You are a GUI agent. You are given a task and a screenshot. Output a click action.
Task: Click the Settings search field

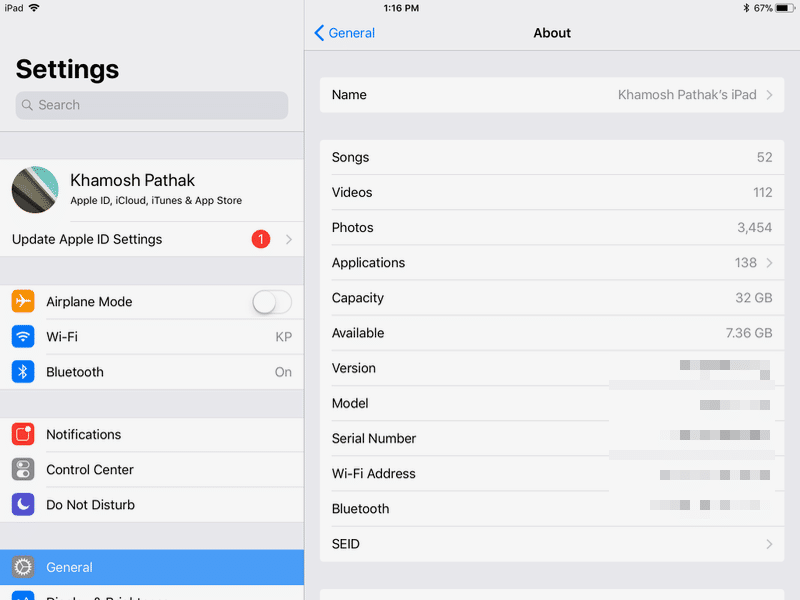point(152,105)
